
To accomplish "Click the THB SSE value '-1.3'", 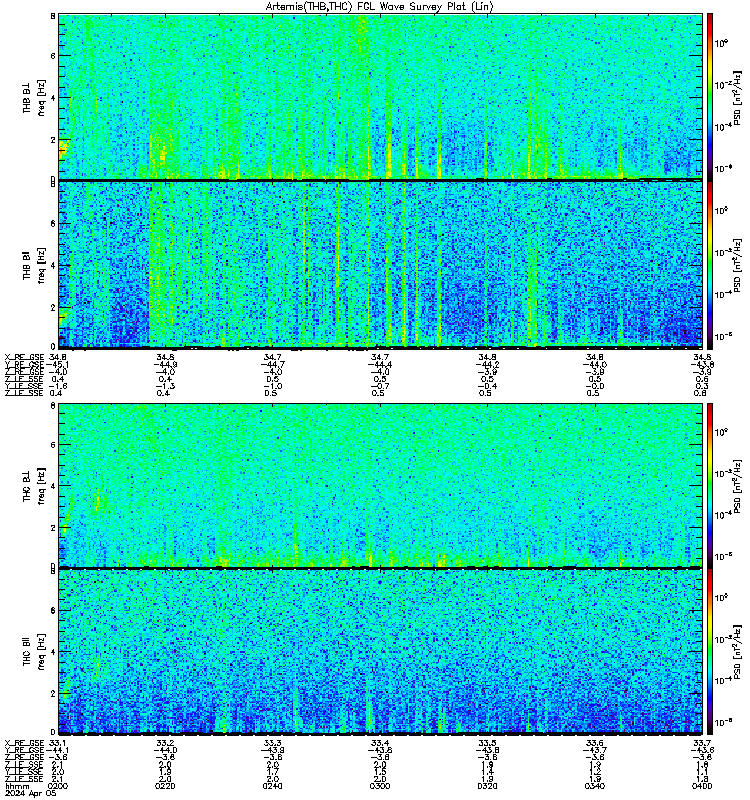I will (165, 386).
